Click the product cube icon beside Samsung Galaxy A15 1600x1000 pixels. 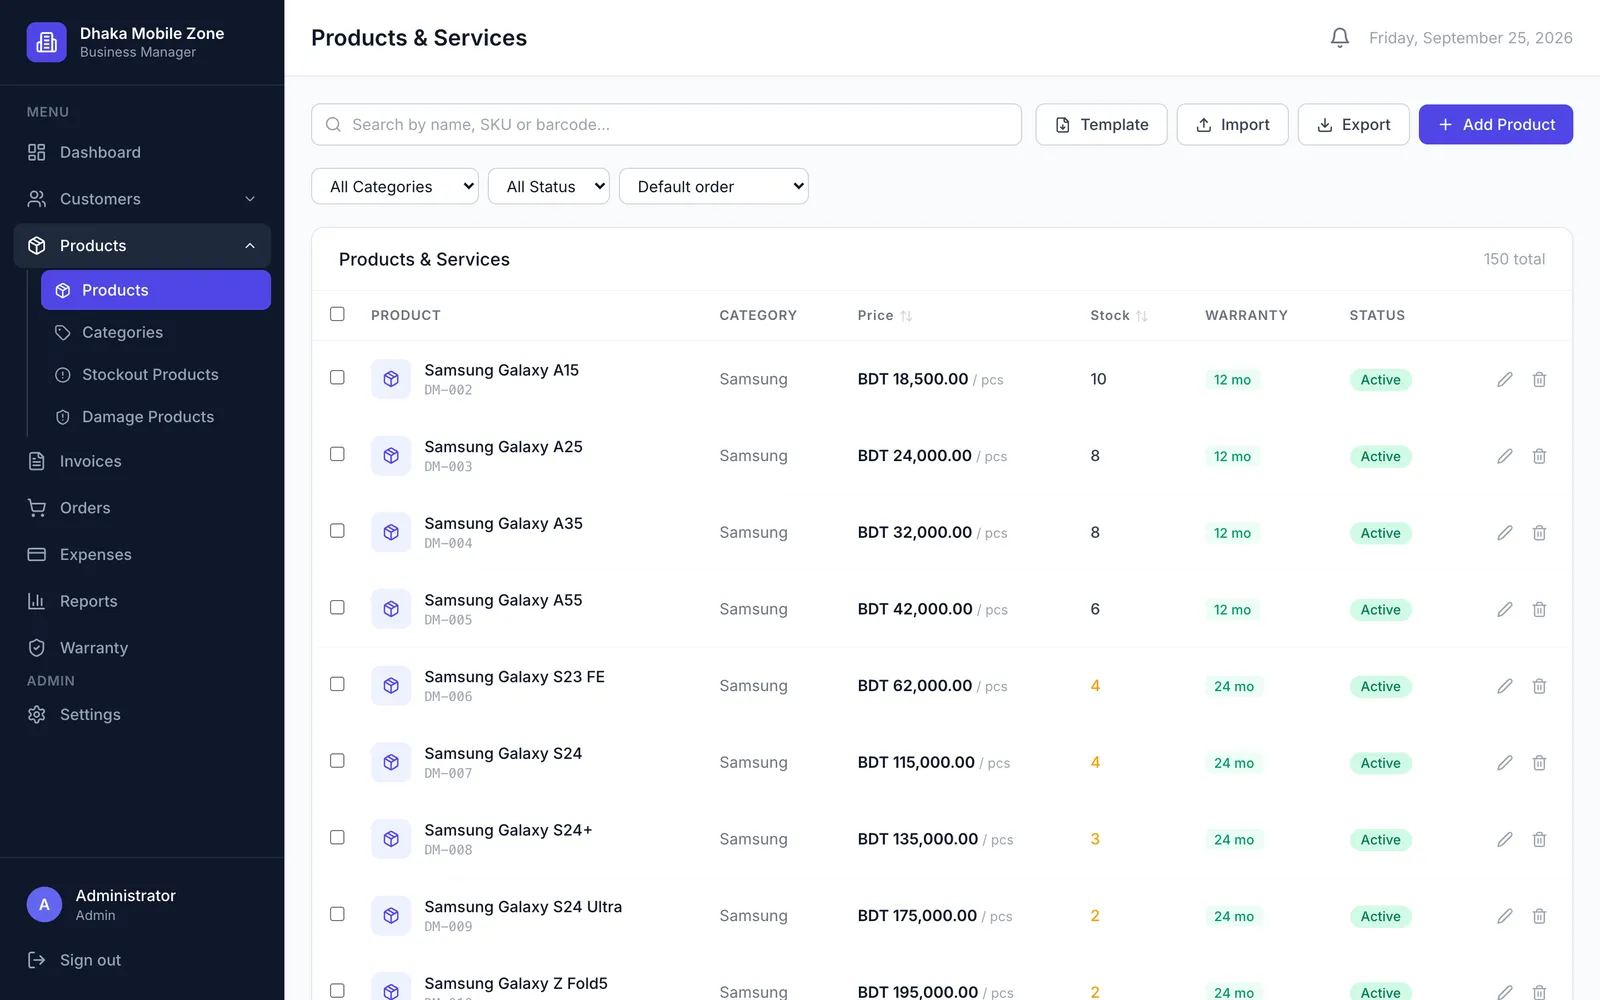point(391,379)
